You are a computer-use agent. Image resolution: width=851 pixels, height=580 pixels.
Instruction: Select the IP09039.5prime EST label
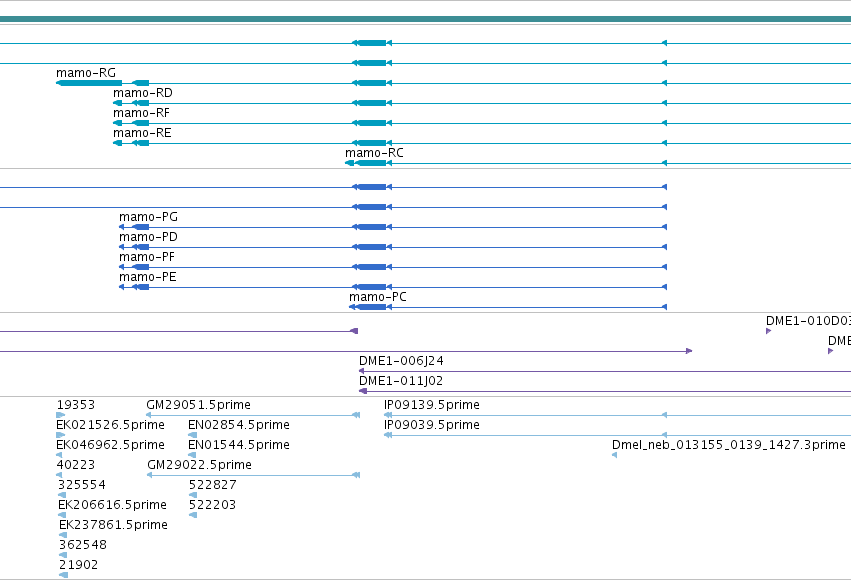point(432,425)
